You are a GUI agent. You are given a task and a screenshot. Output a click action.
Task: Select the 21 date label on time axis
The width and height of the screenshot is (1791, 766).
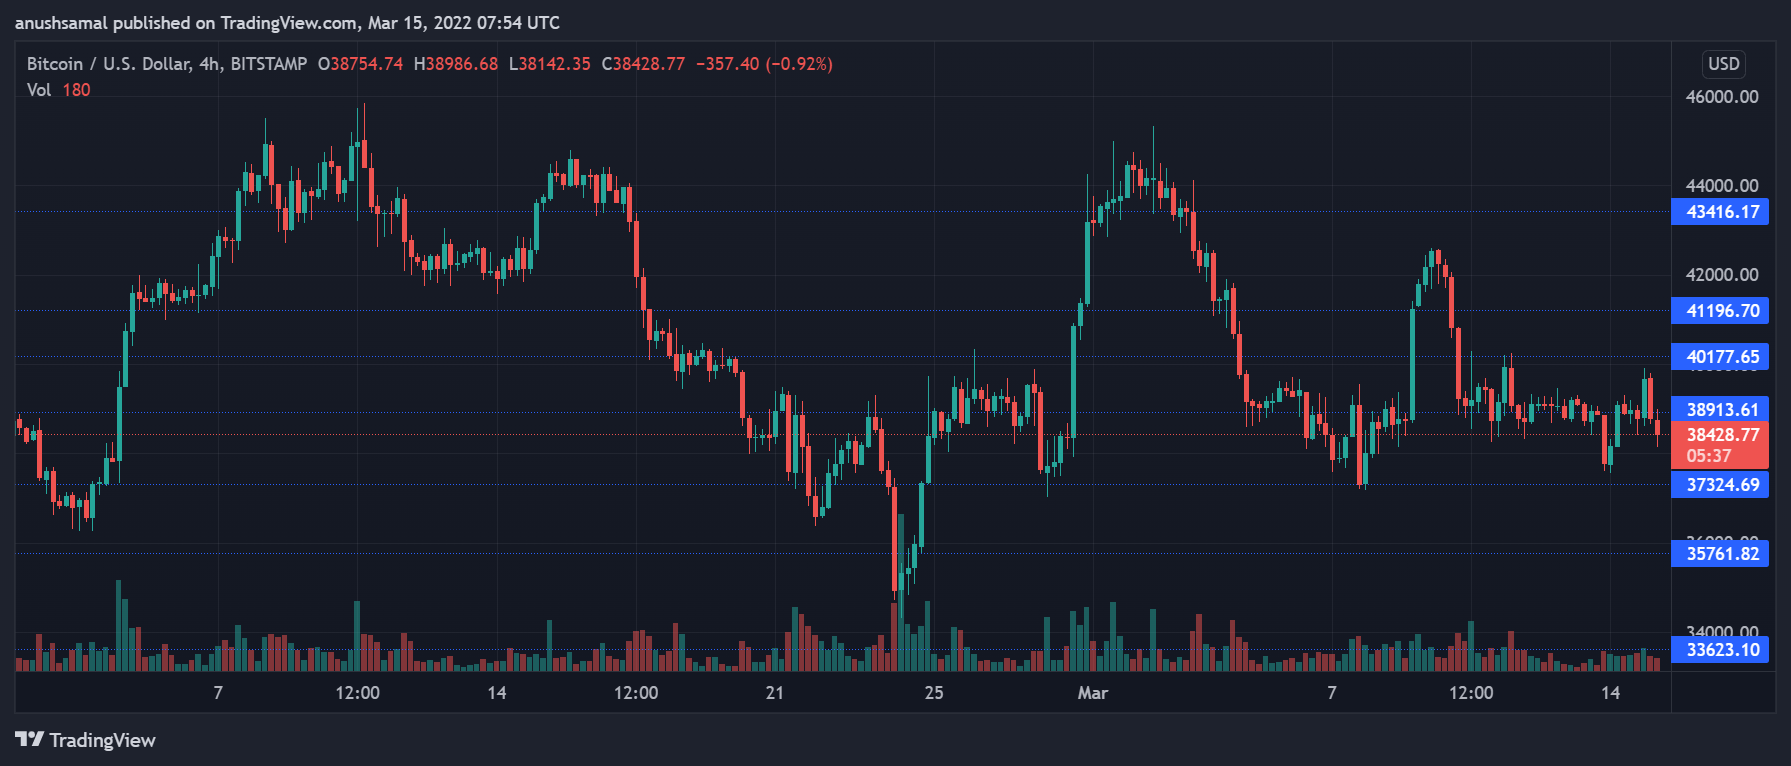click(775, 693)
